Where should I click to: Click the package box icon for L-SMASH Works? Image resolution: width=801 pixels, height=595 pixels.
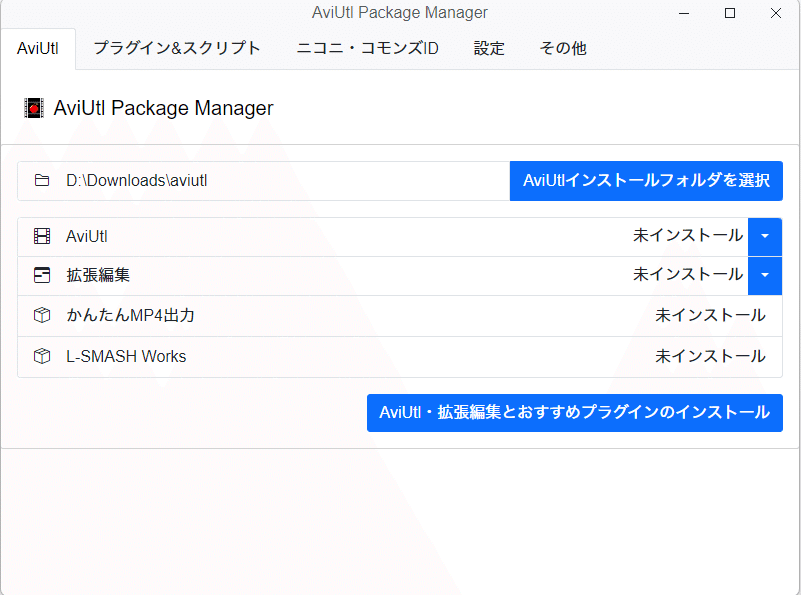point(42,356)
